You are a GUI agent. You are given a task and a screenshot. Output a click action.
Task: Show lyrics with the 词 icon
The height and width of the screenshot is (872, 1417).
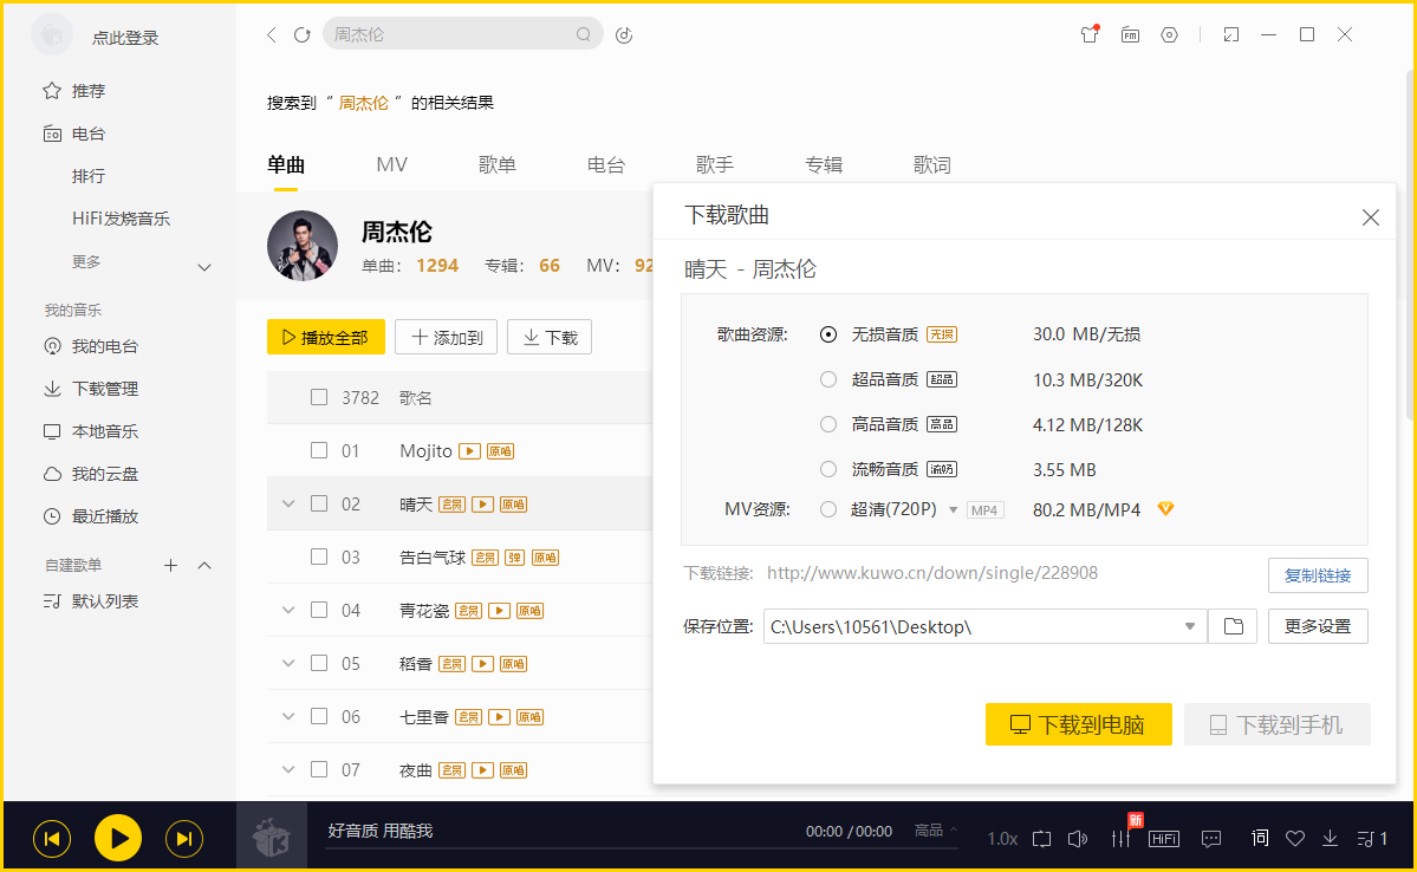pos(1260,838)
